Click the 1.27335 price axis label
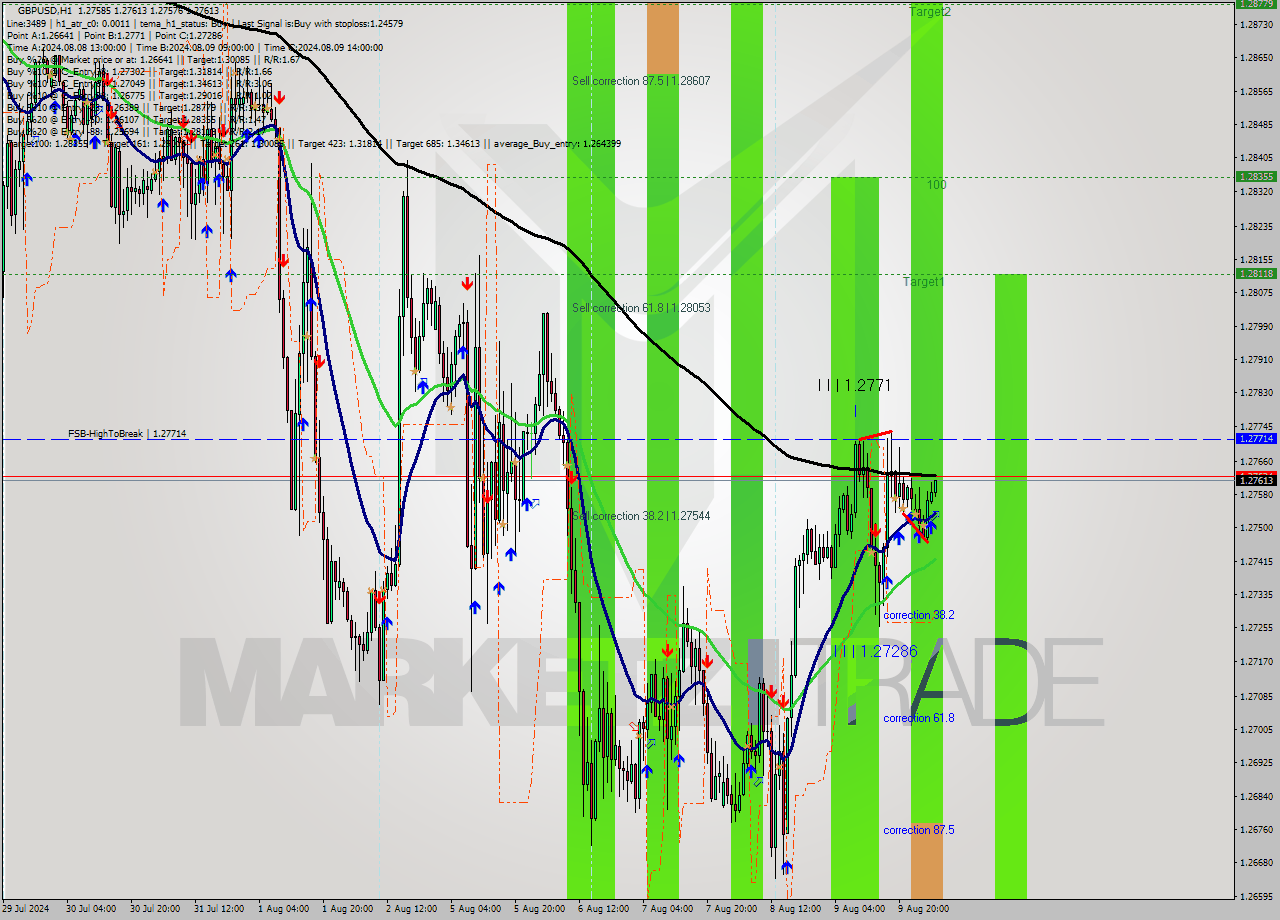 click(x=1255, y=594)
